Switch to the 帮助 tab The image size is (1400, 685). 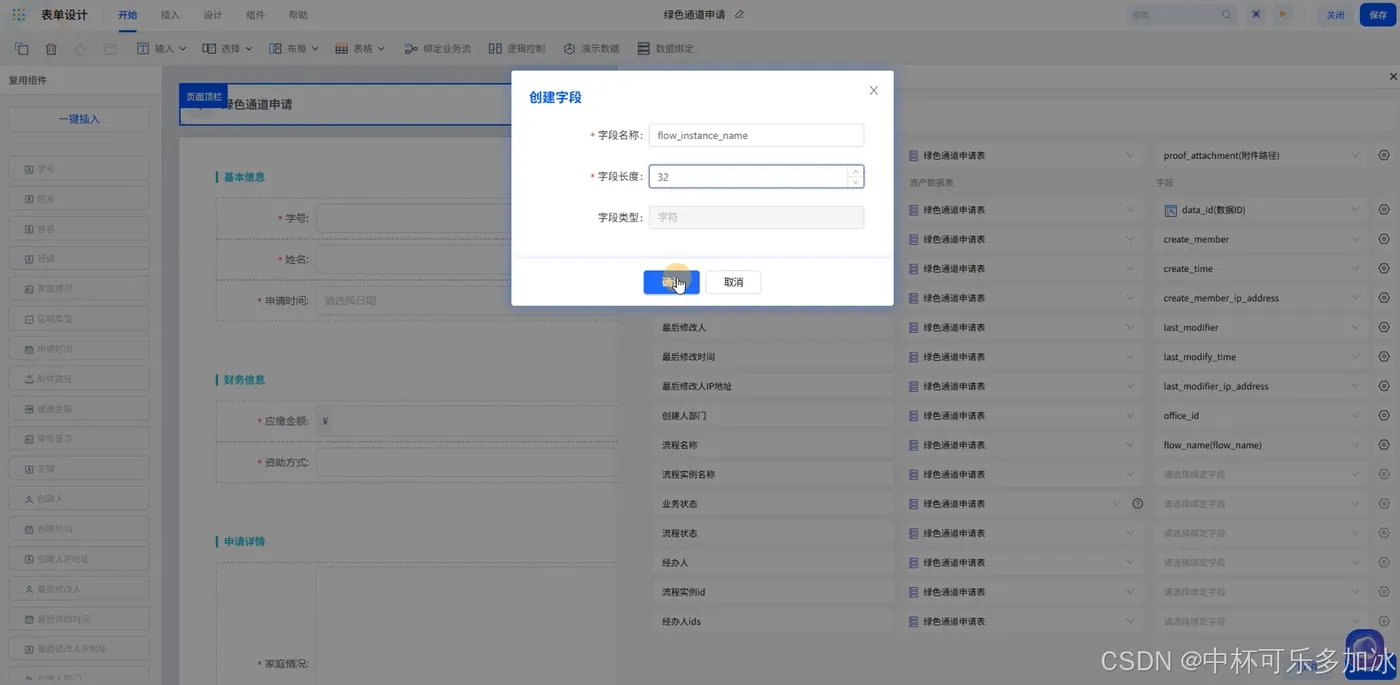point(298,15)
